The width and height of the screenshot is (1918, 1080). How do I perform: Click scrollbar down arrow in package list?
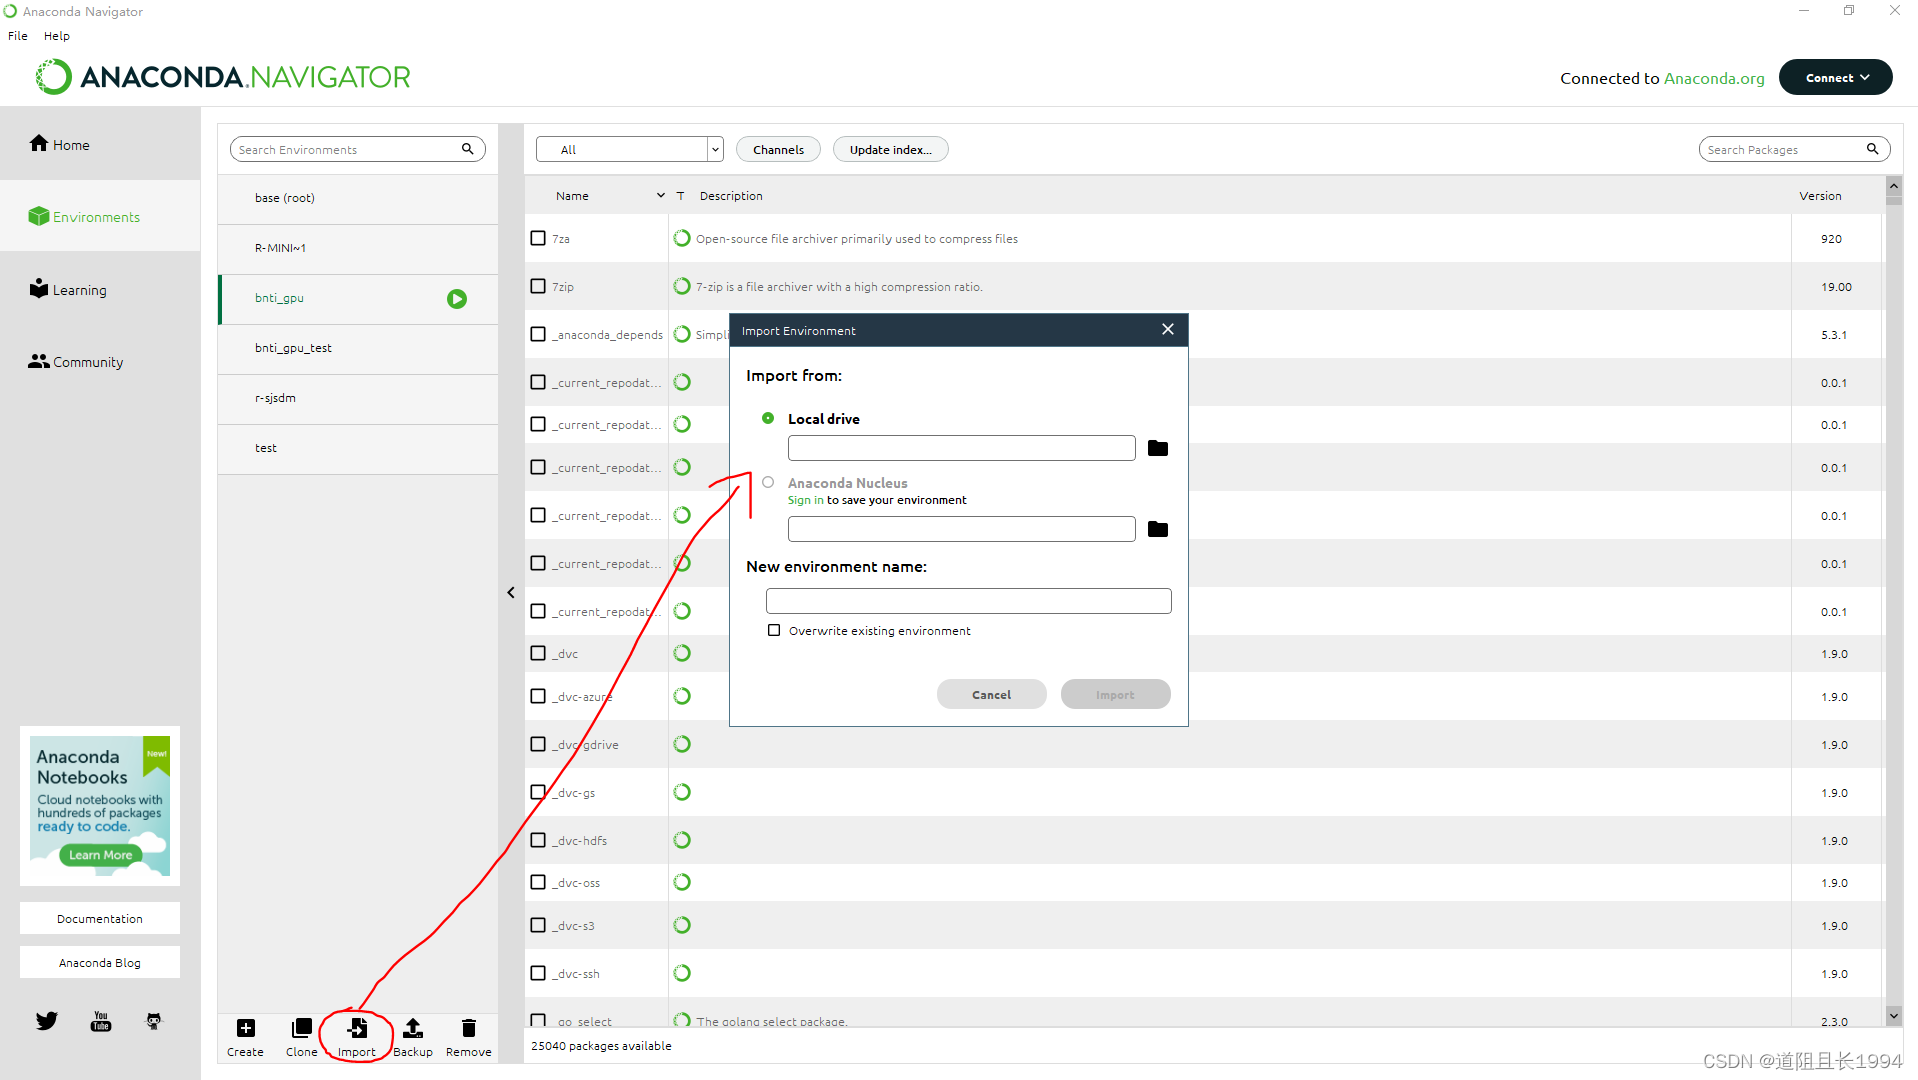coord(1893,1015)
